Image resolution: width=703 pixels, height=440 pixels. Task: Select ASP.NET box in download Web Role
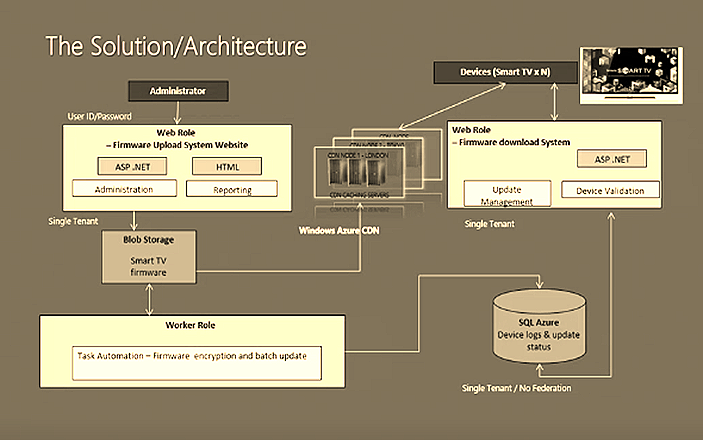point(612,159)
